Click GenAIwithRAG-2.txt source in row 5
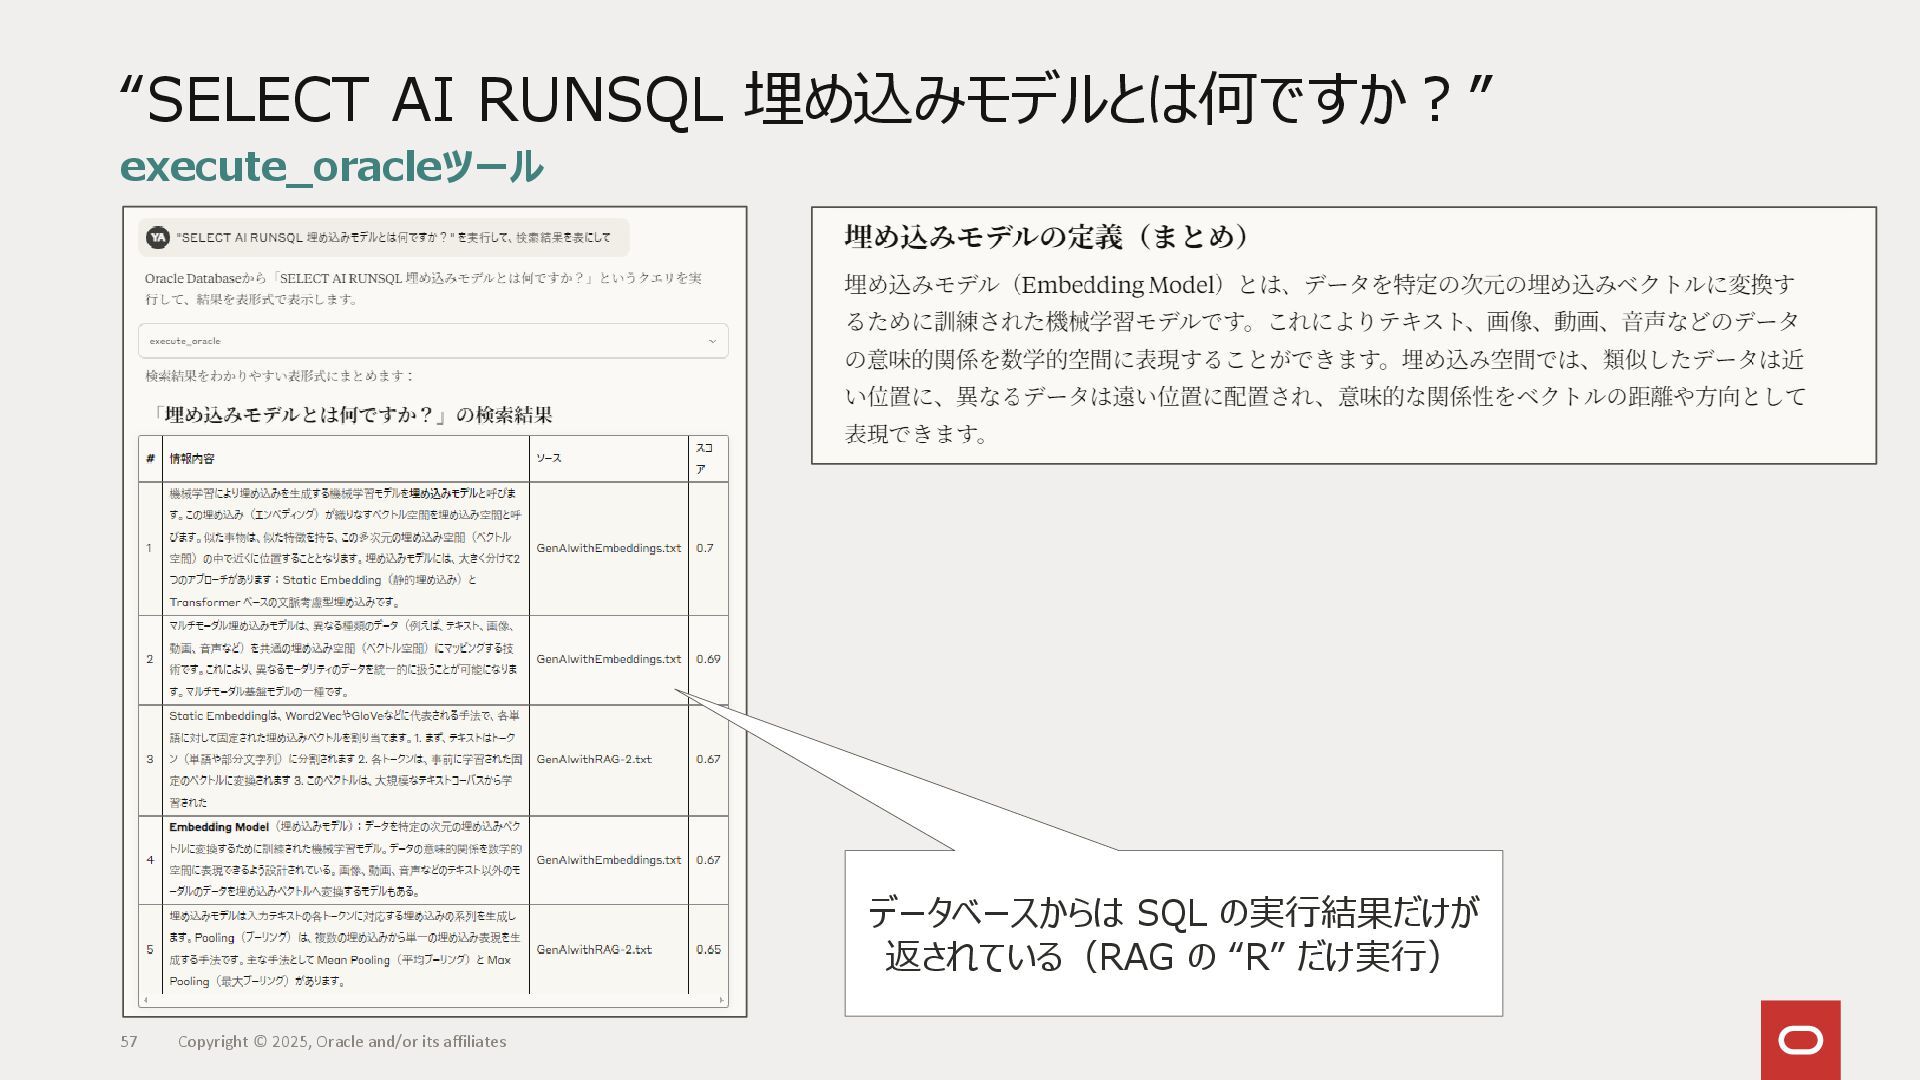Screen dimensions: 1920x1080 (x=593, y=949)
